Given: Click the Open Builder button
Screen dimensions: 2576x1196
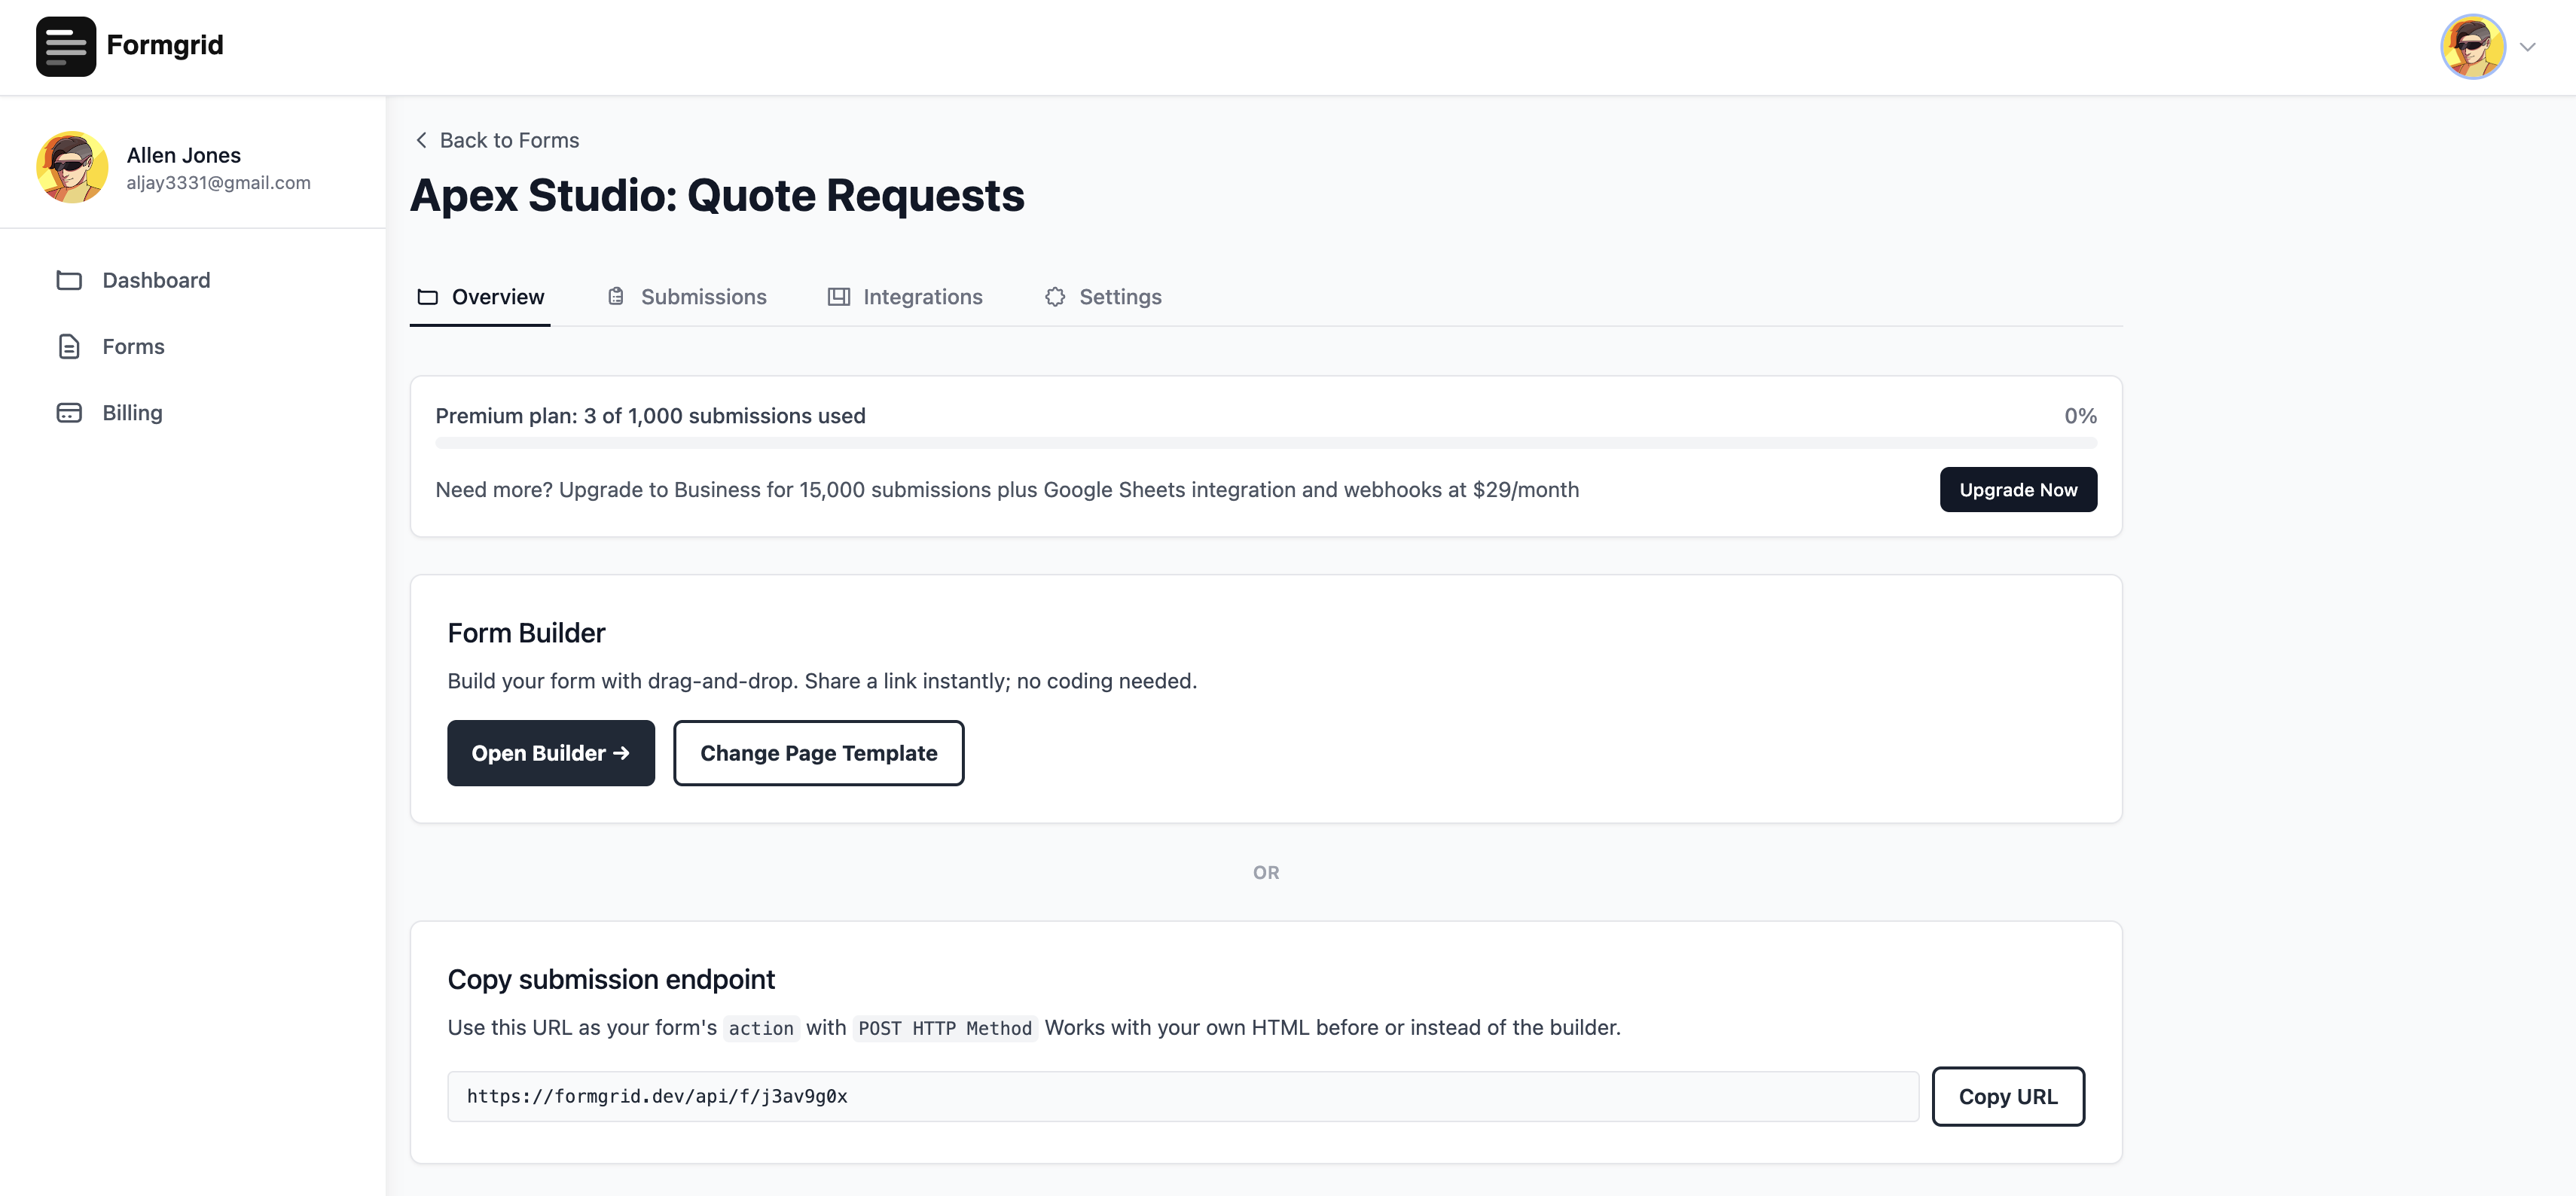Looking at the screenshot, I should coord(550,753).
